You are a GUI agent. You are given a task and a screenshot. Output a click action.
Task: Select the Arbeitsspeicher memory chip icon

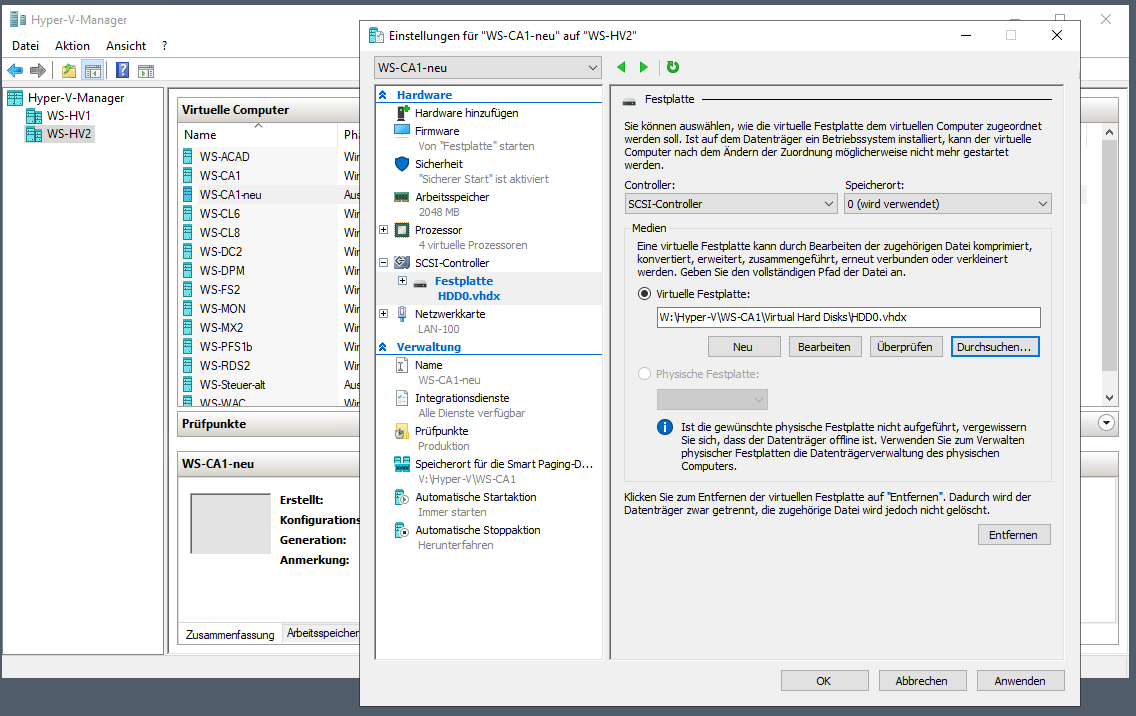tap(402, 197)
